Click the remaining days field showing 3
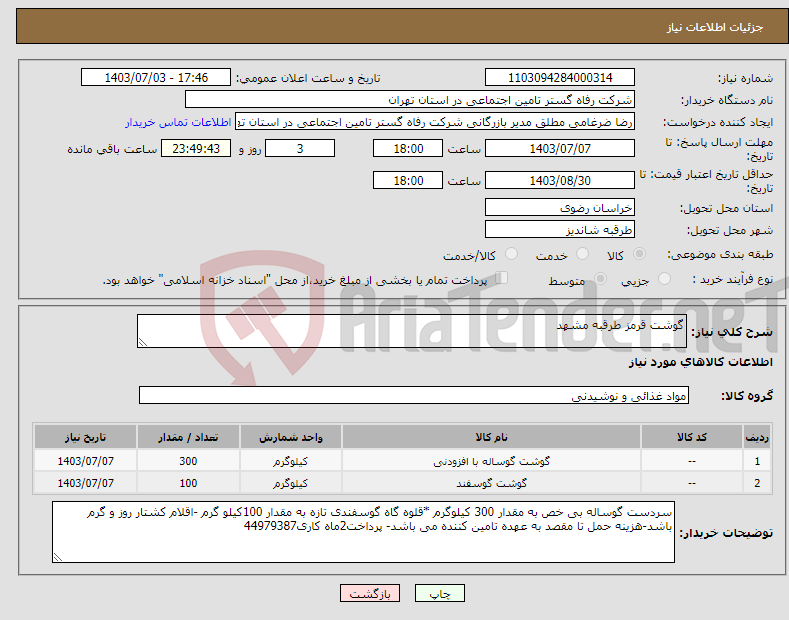 click(x=300, y=148)
